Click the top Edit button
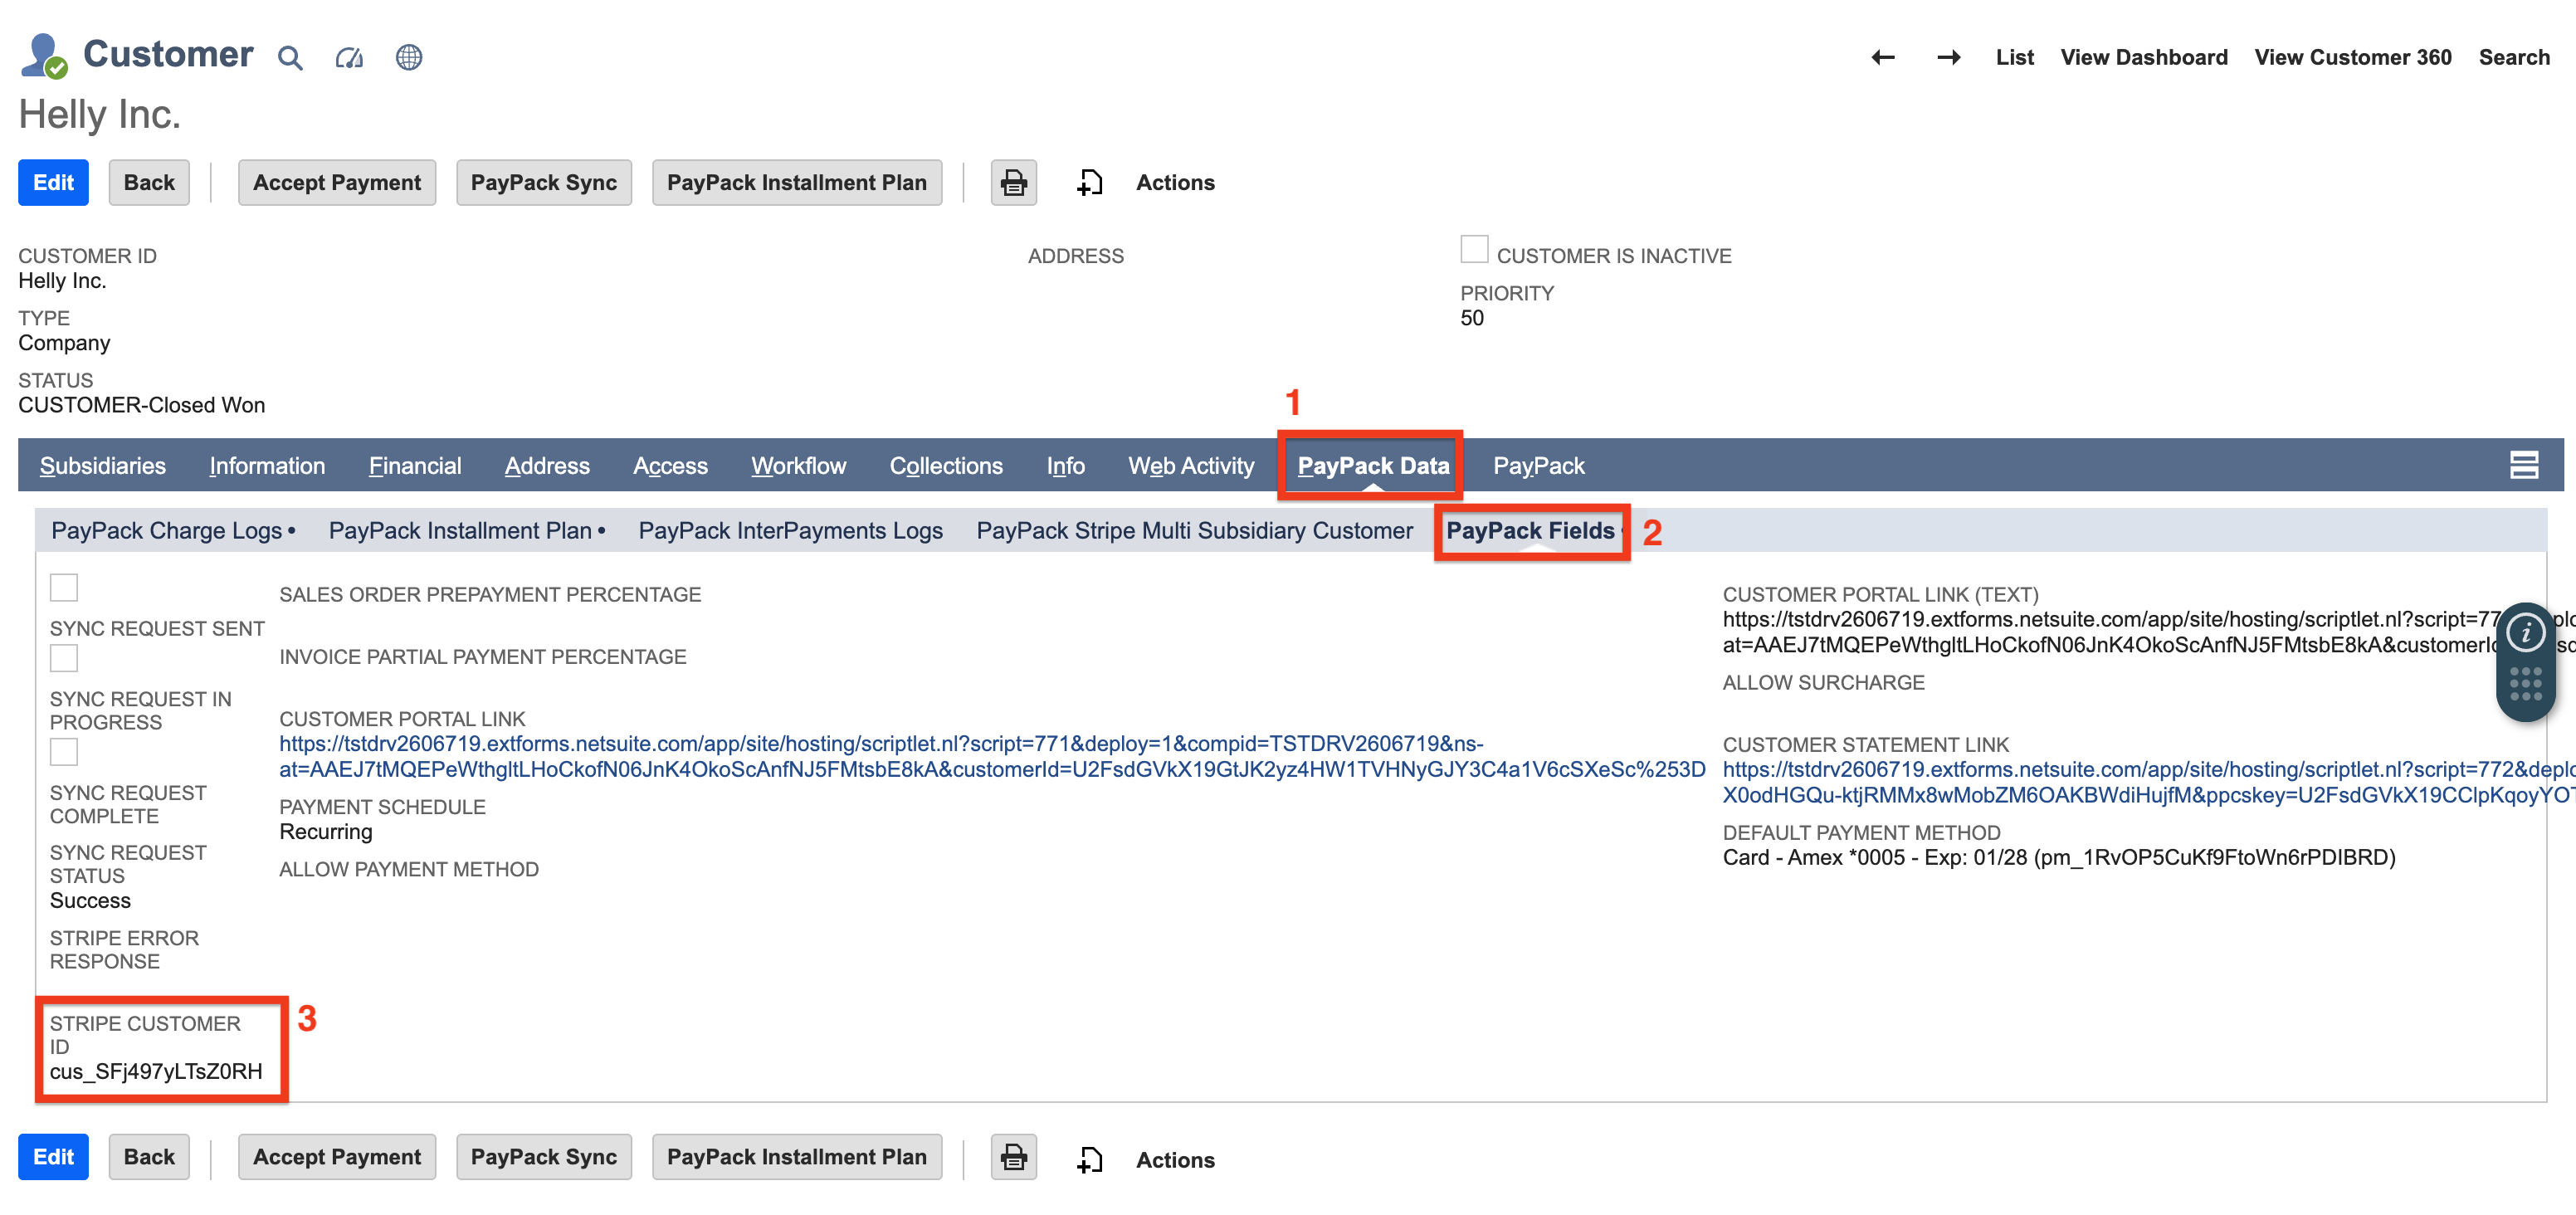This screenshot has width=2576, height=1215. pos(53,183)
